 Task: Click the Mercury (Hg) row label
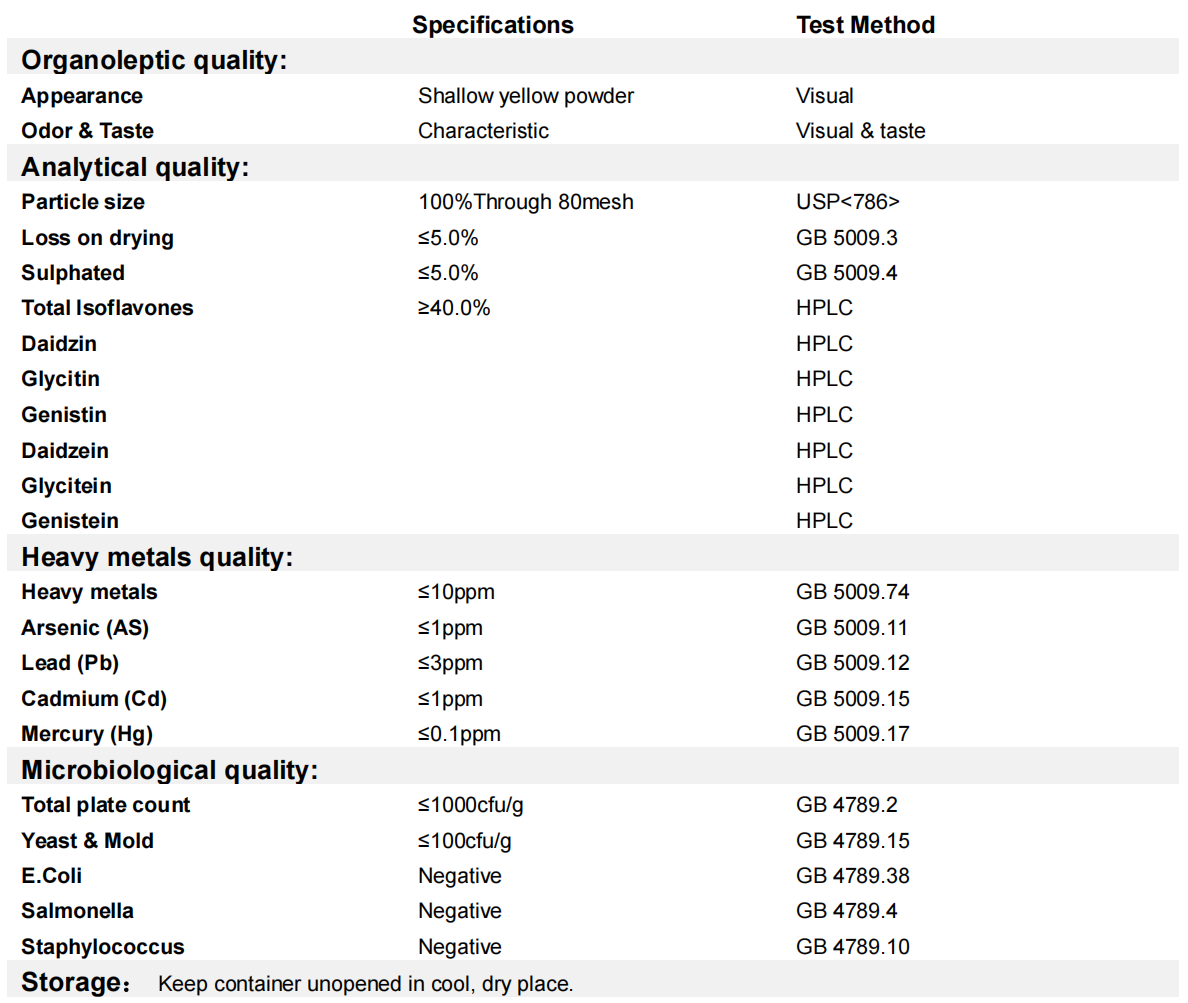[87, 734]
